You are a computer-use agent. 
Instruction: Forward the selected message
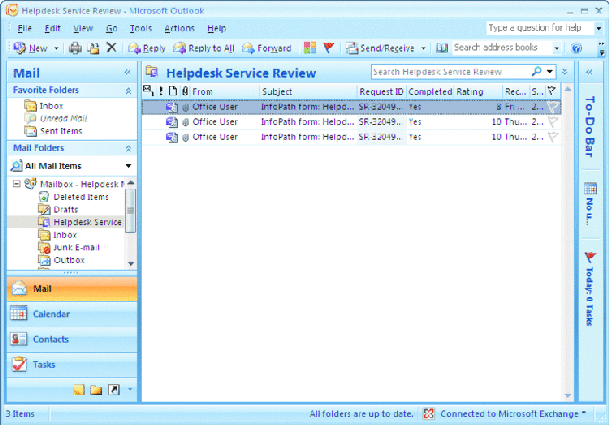(x=266, y=48)
